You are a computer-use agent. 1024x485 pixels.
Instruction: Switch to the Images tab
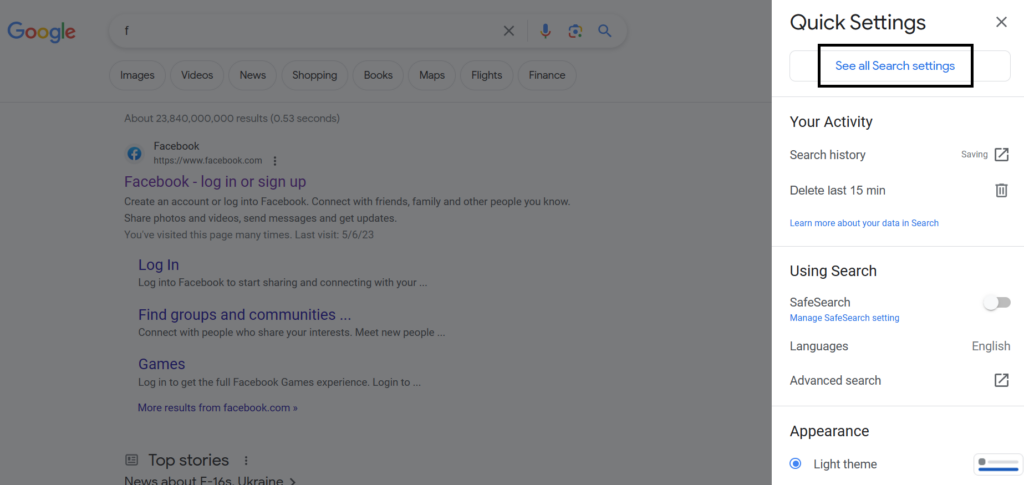pyautogui.click(x=137, y=75)
